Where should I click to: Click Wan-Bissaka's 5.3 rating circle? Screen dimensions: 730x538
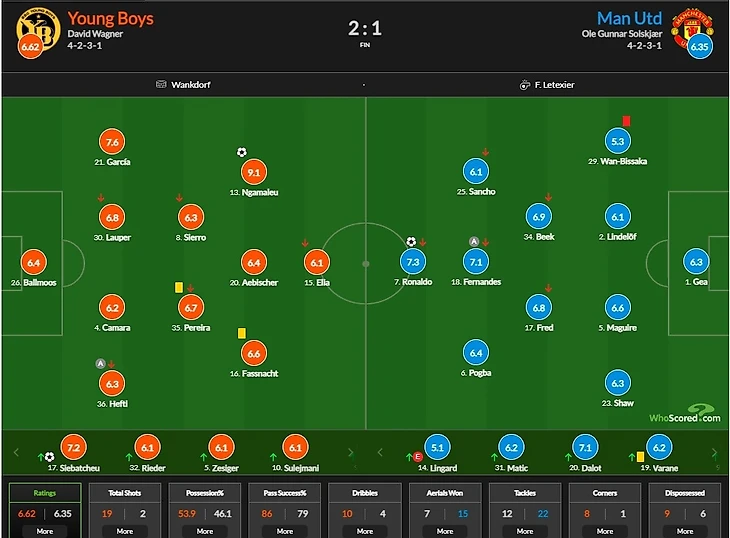point(617,141)
